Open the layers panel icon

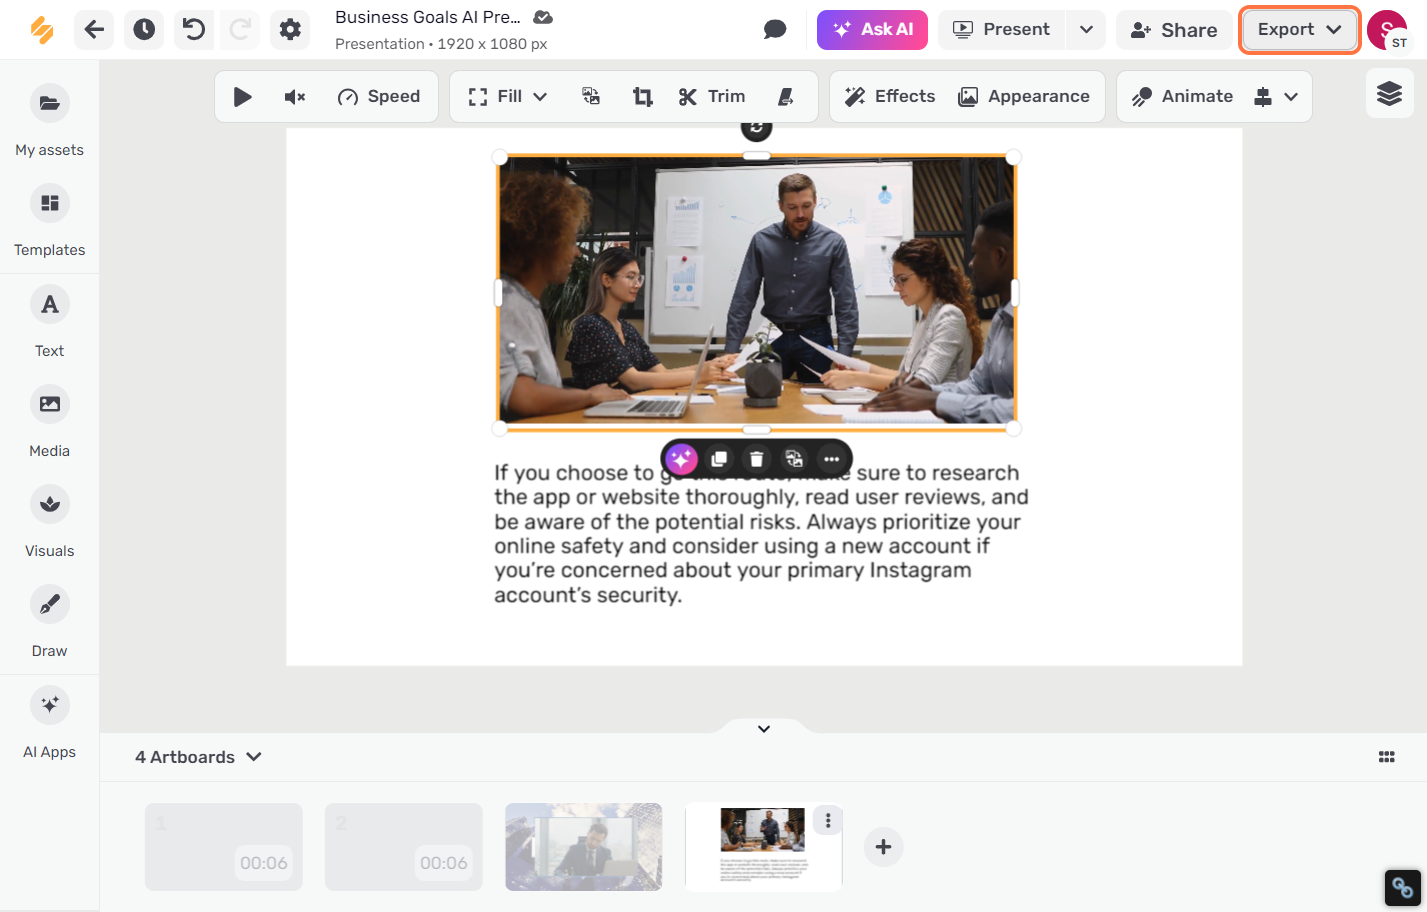pos(1389,94)
